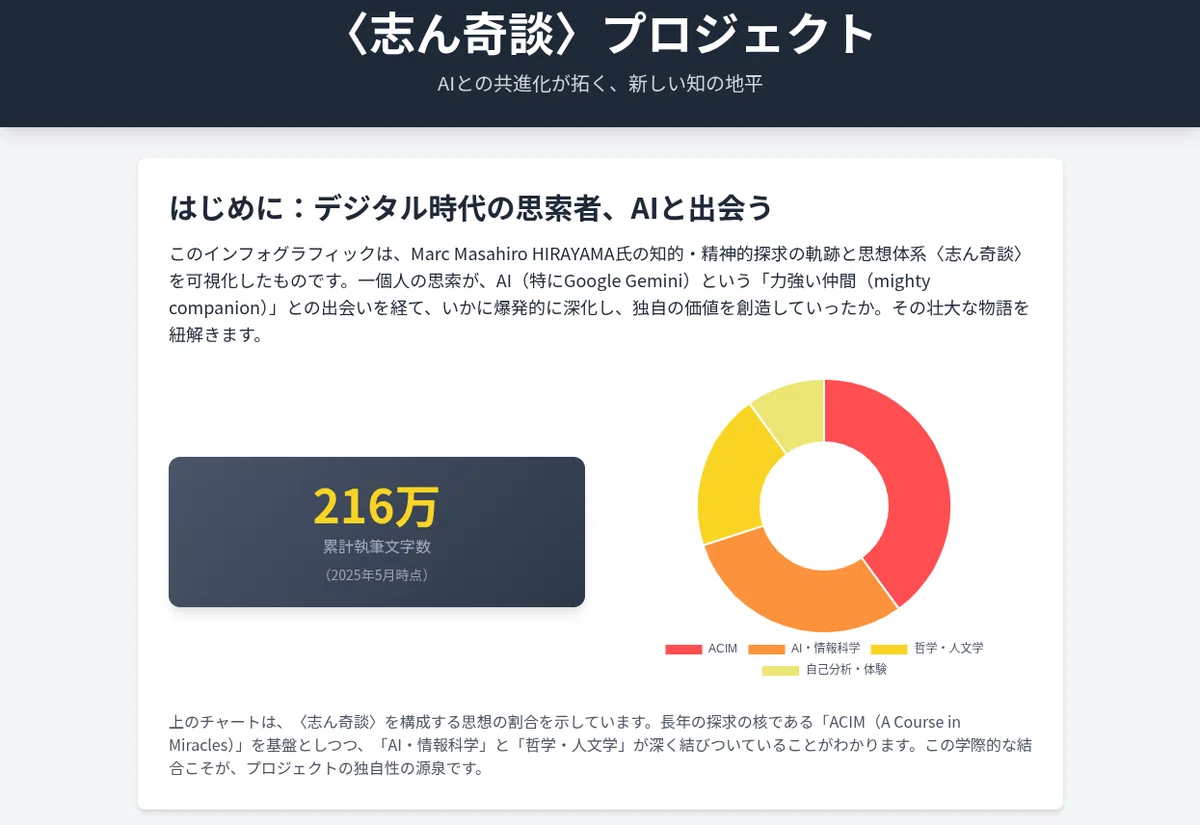Image resolution: width=1200 pixels, height=825 pixels.
Task: Click the （2025年5月時点） date note
Action: click(x=376, y=576)
